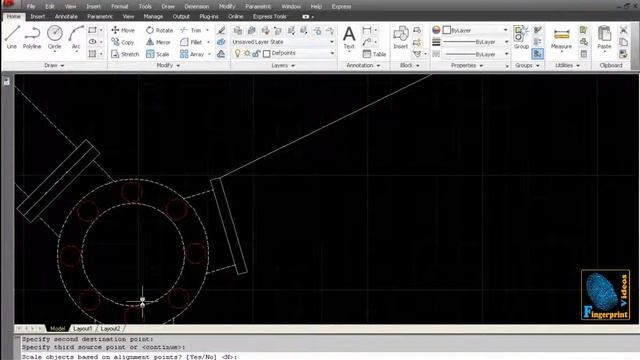Switch to the Layout1 tab

coord(82,329)
